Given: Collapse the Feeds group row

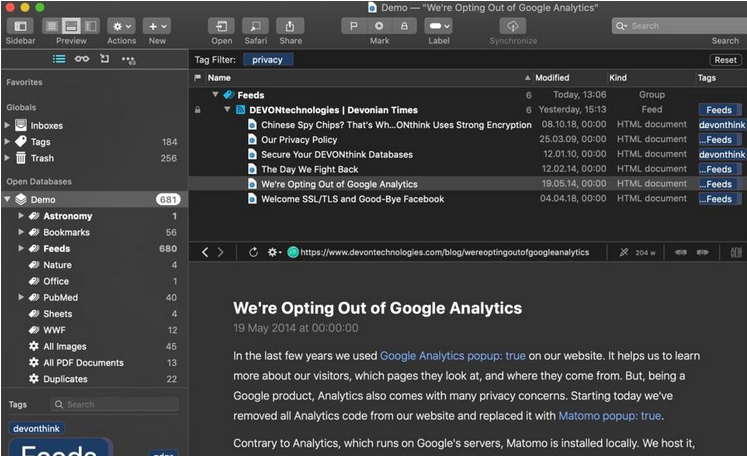Looking at the screenshot, I should (x=215, y=94).
